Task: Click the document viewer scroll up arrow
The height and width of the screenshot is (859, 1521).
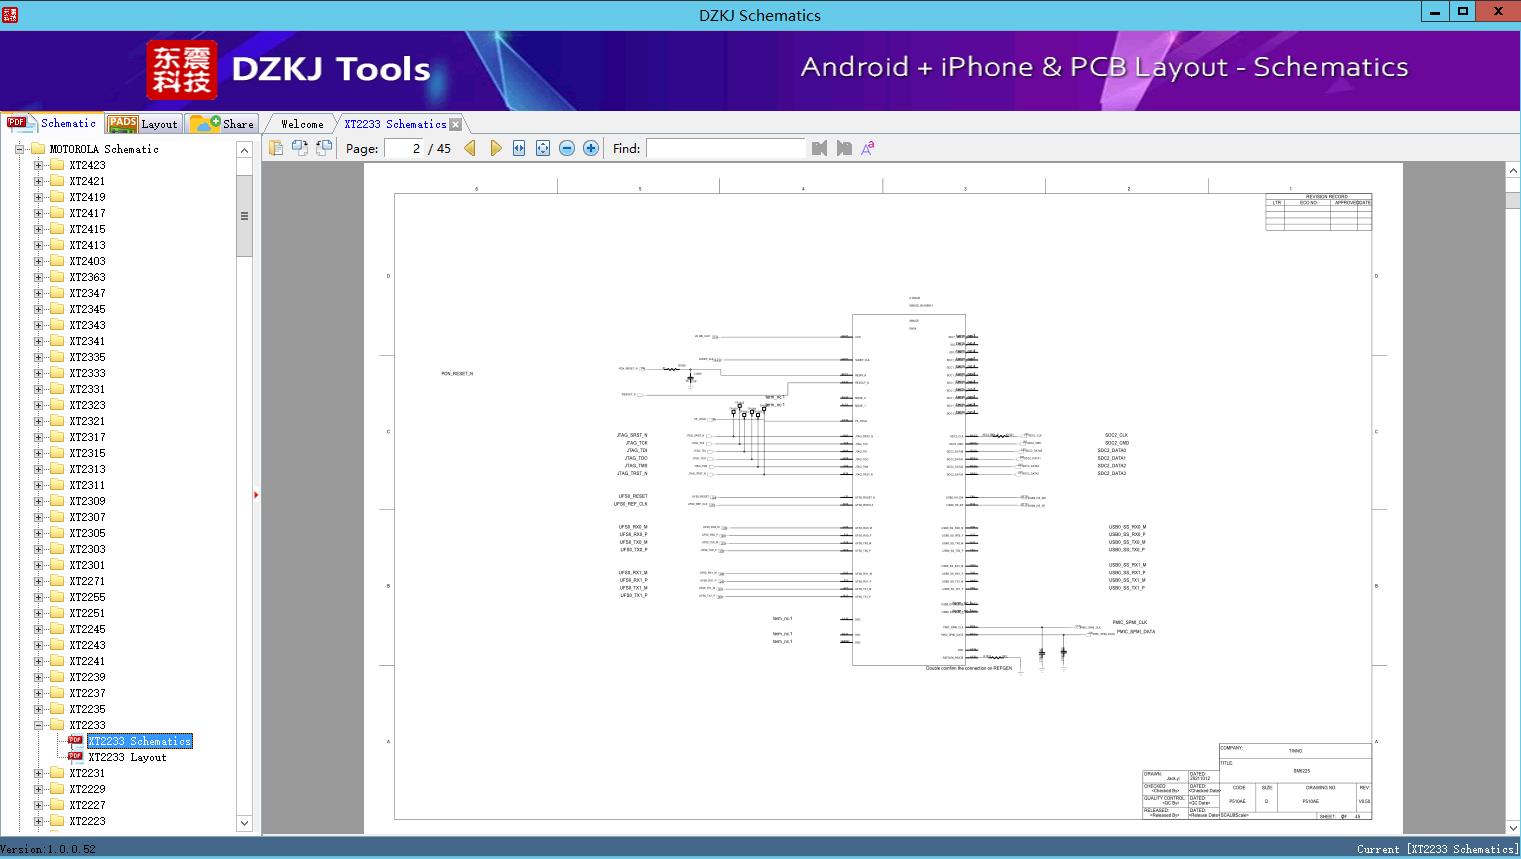Action: (1513, 171)
